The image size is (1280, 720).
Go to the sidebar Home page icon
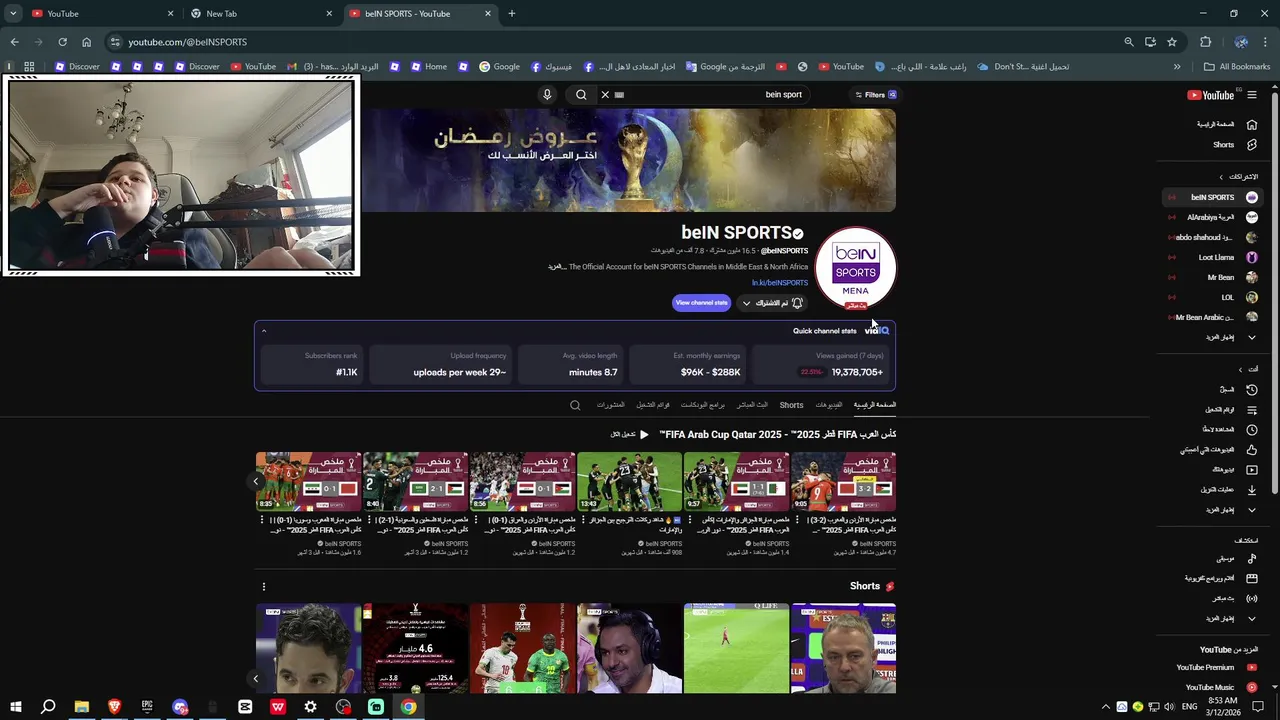pos(1251,124)
